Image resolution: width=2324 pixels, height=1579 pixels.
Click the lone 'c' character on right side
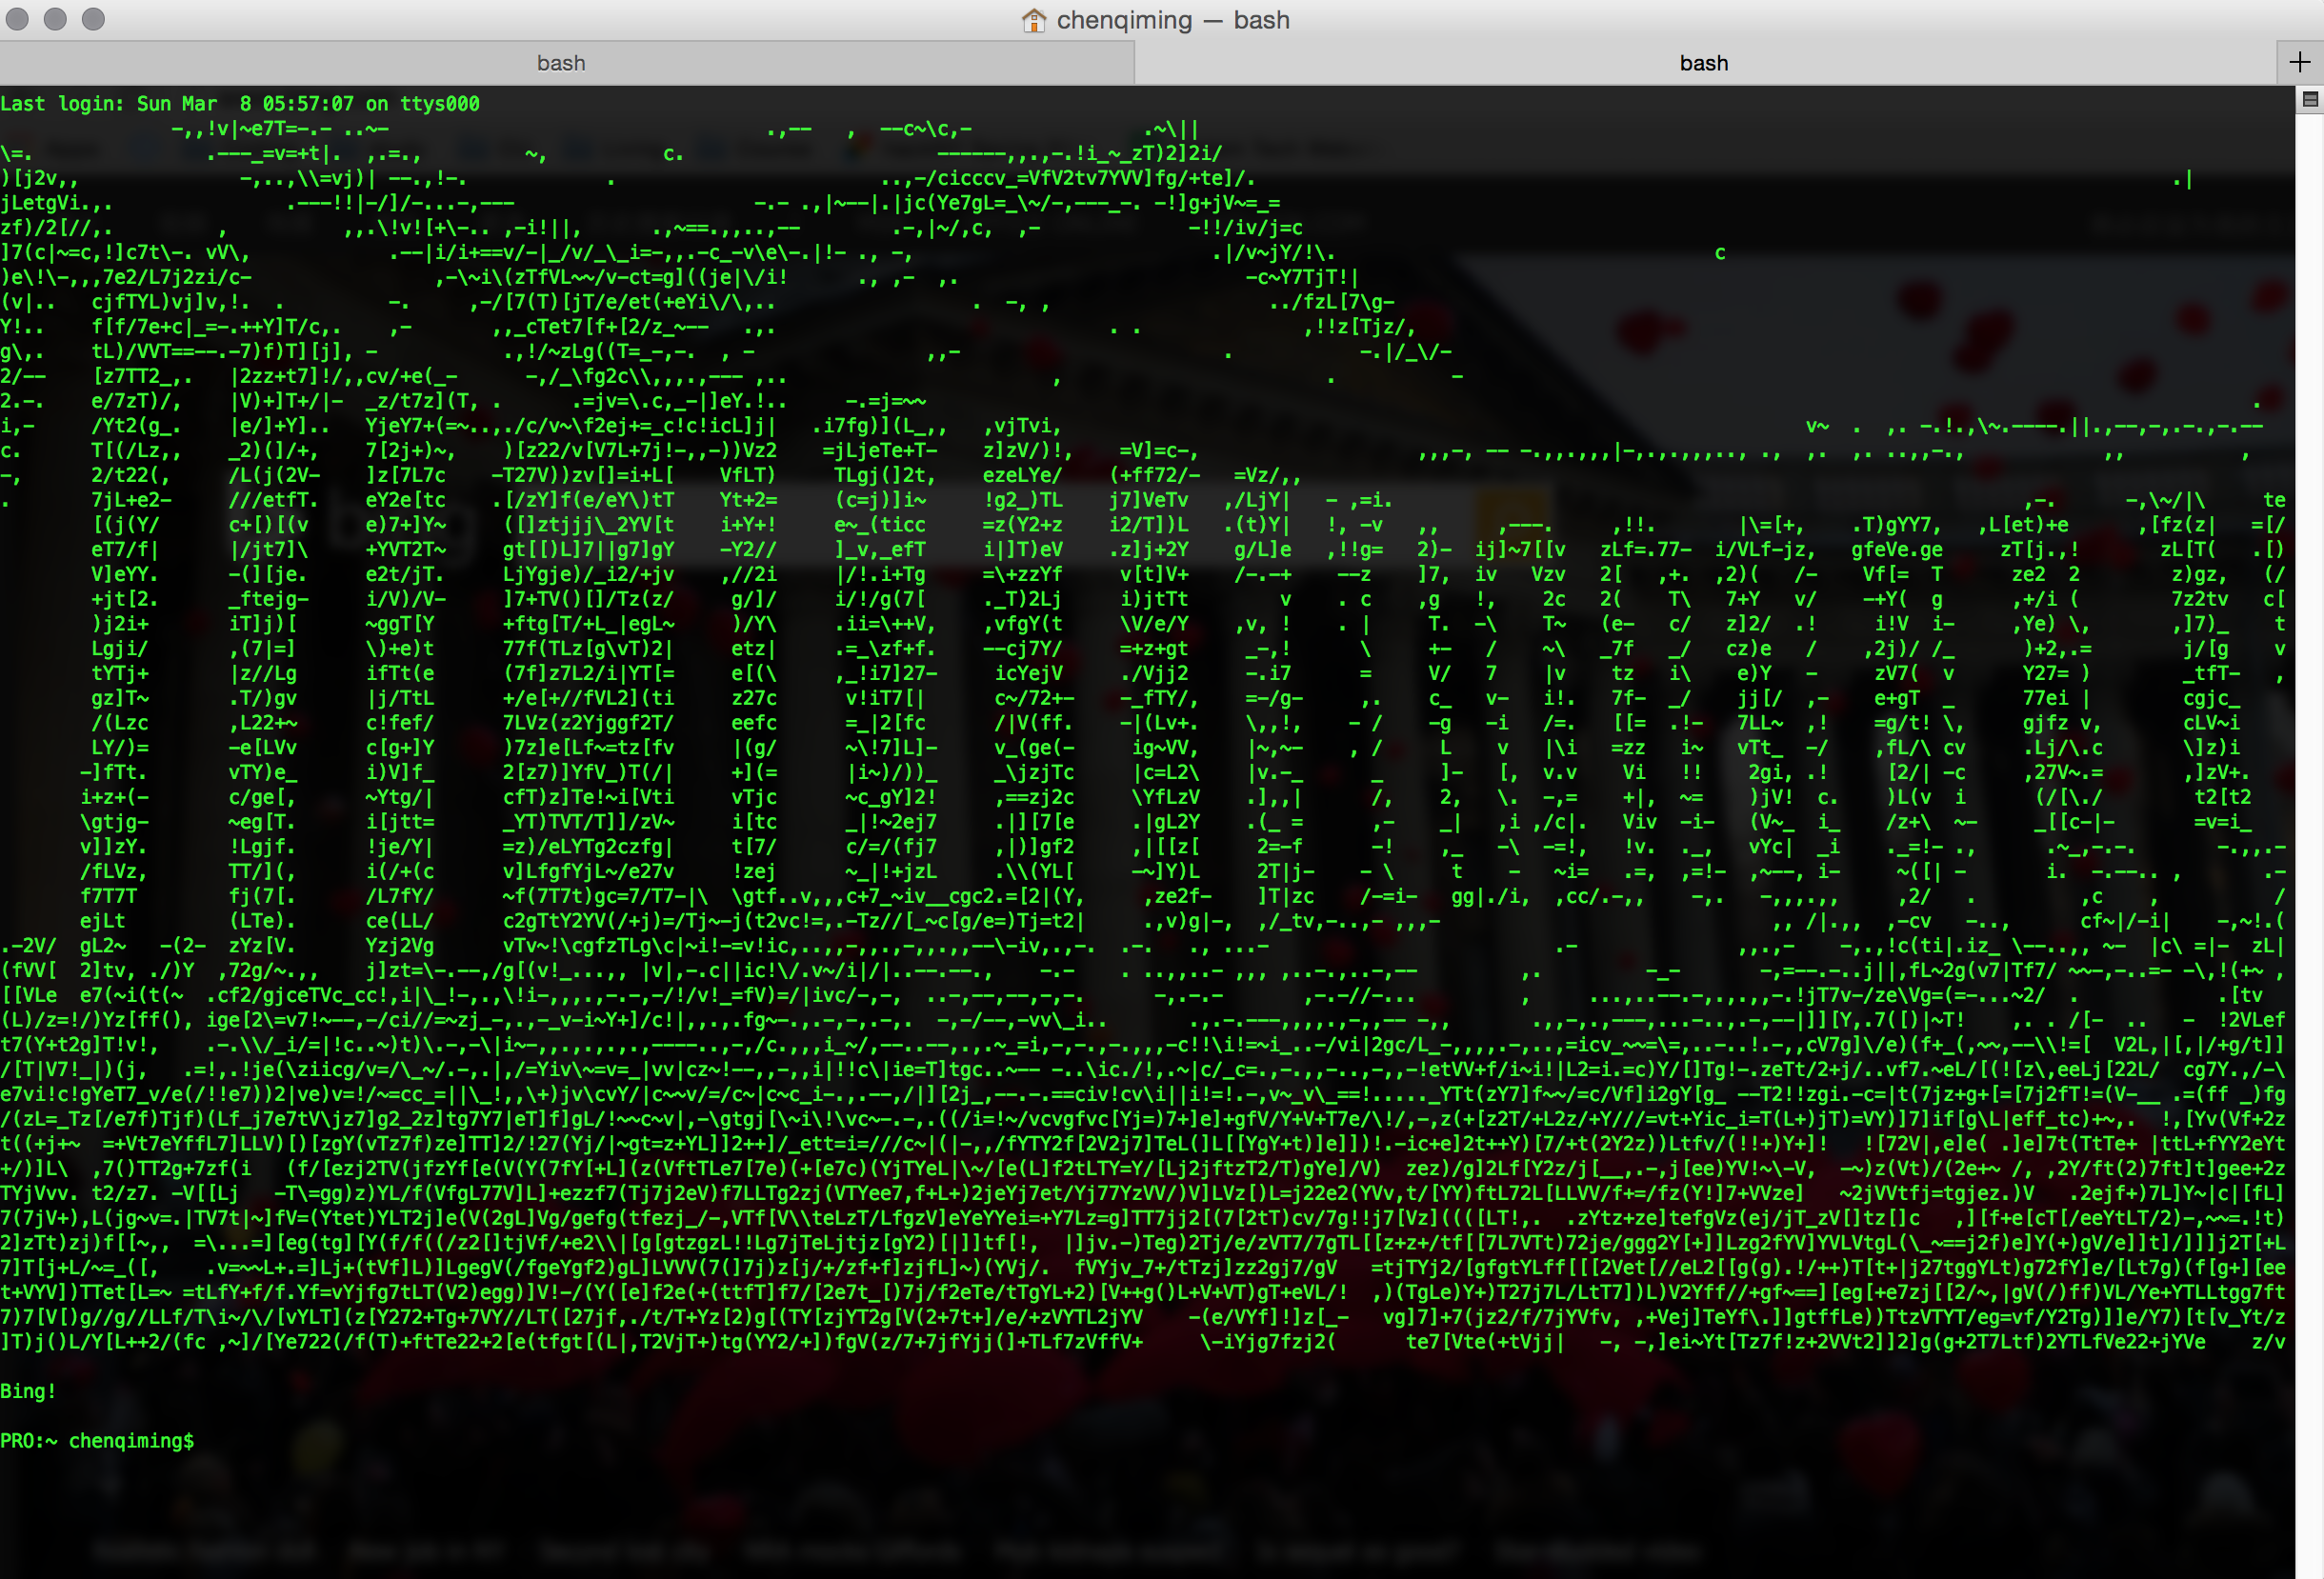[x=1720, y=253]
